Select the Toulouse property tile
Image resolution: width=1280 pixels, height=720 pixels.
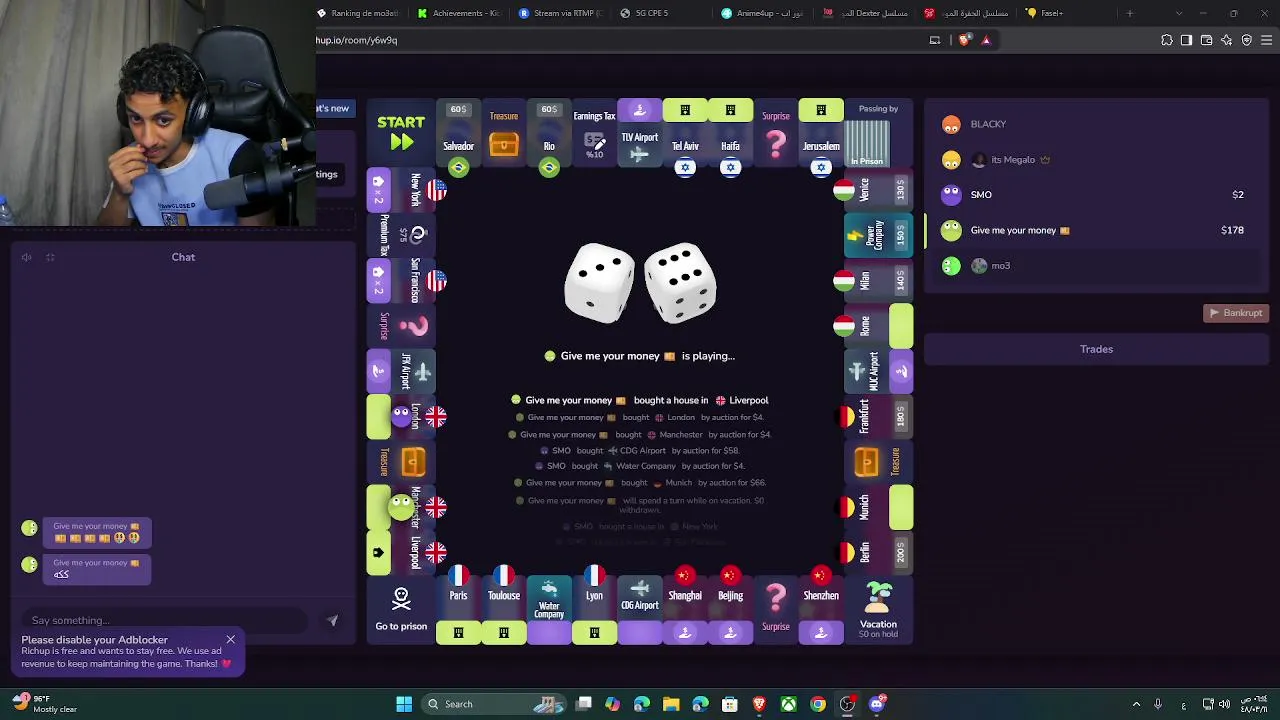(x=504, y=610)
